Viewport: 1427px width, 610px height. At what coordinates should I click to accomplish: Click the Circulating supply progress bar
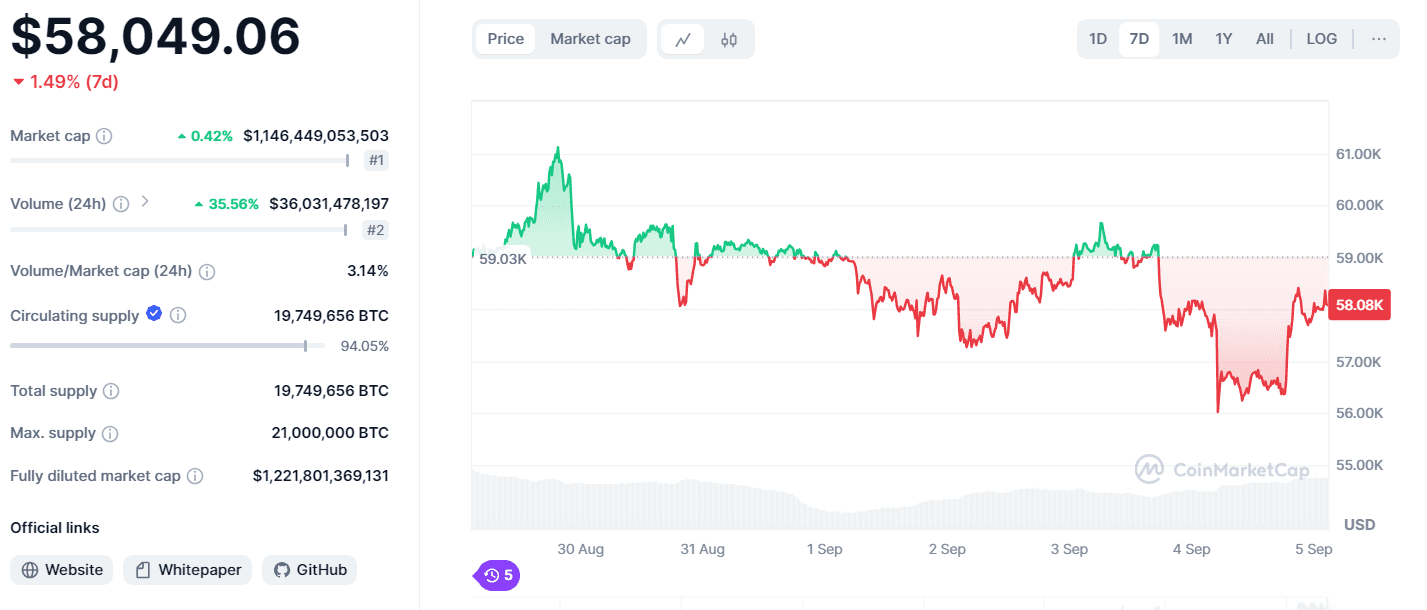coord(167,345)
